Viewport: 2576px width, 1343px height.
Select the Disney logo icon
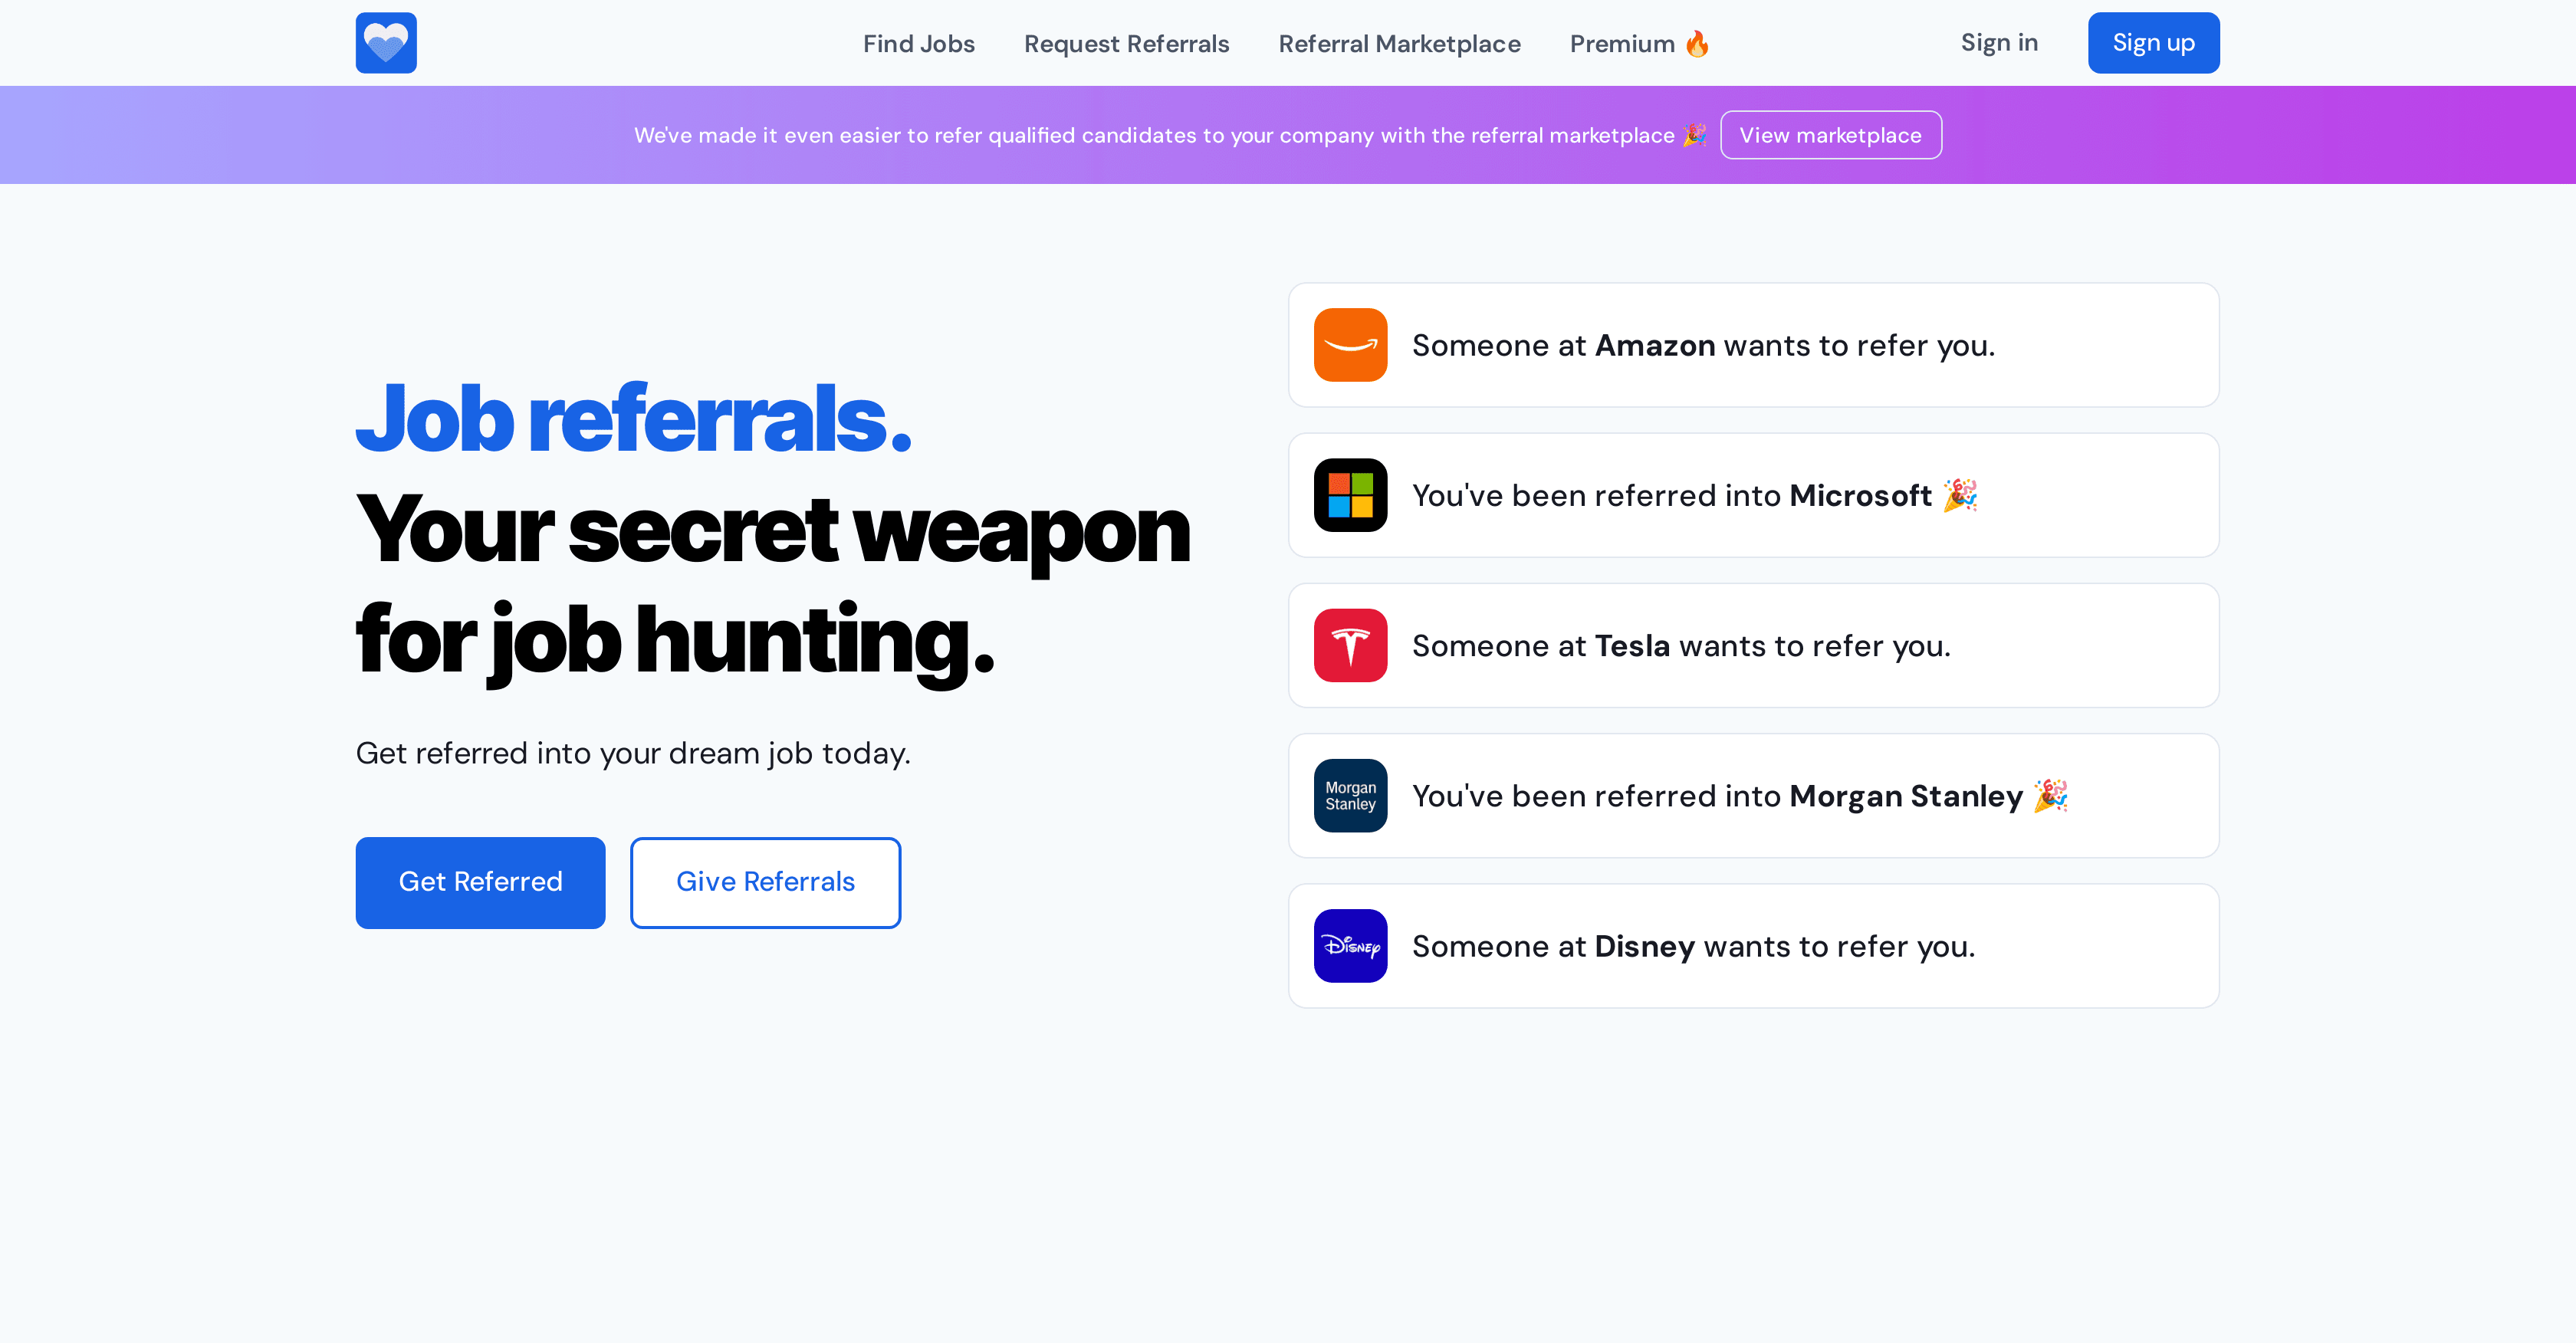tap(1350, 945)
